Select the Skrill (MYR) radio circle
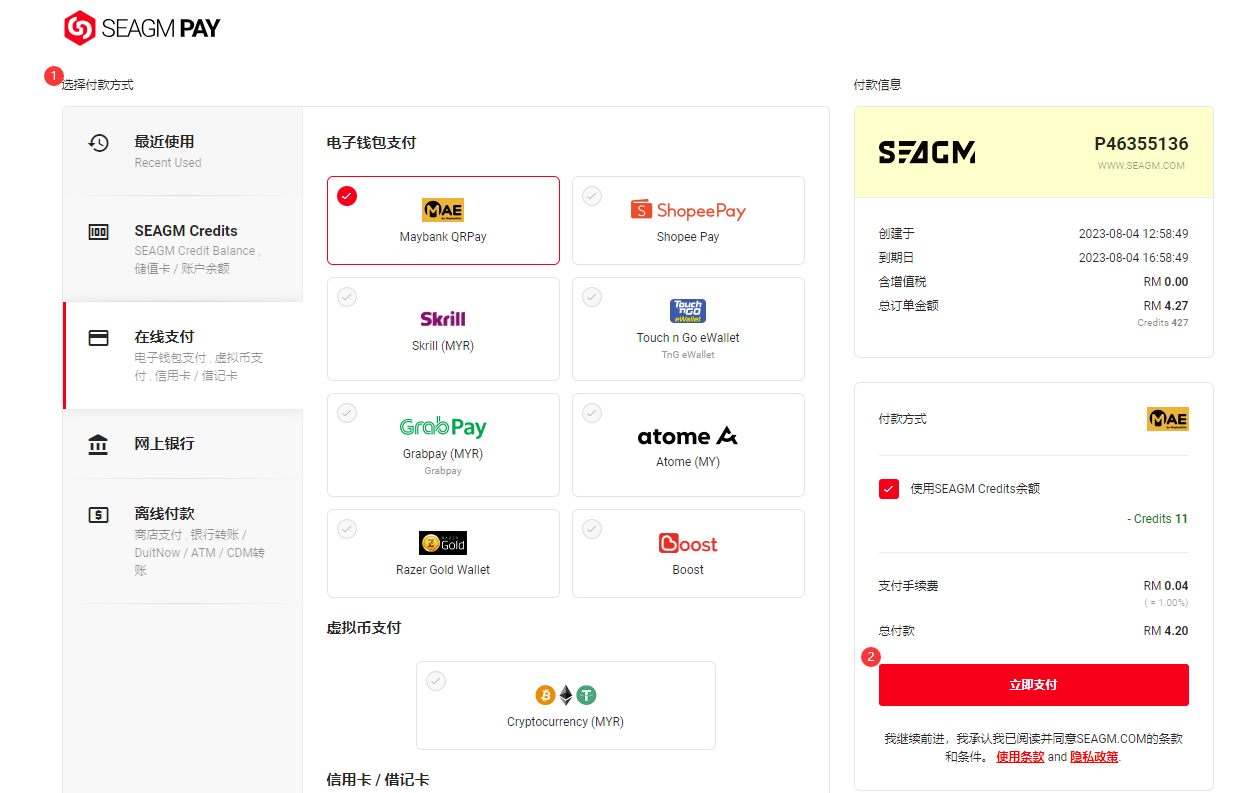 [347, 297]
